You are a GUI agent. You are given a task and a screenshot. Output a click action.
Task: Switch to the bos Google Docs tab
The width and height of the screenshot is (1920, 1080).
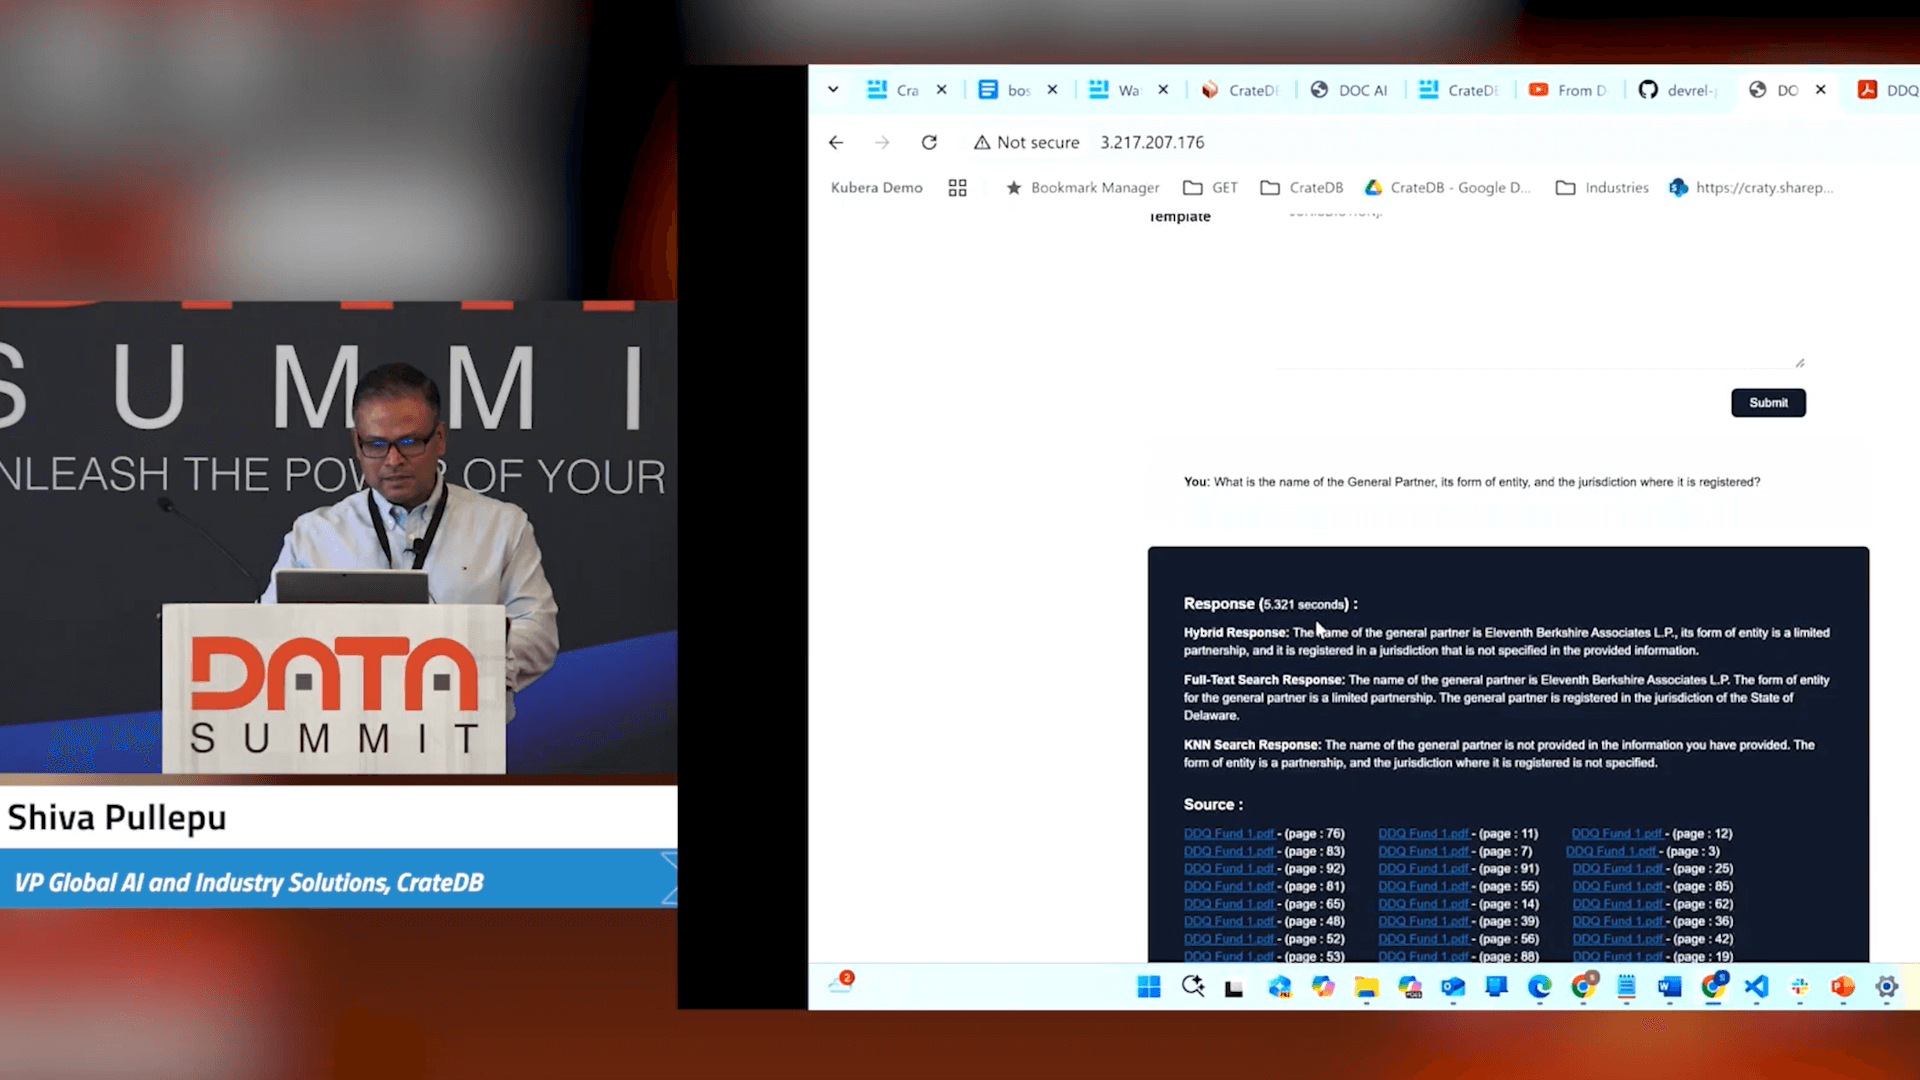pyautogui.click(x=1003, y=90)
